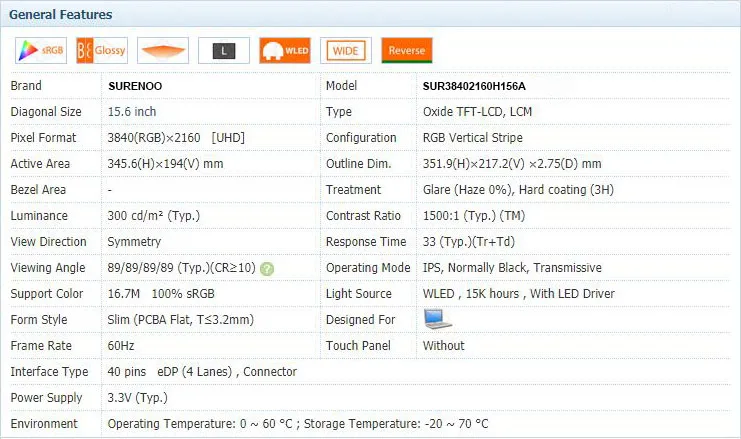Image resolution: width=741 pixels, height=439 pixels.
Task: Click the Glossy surface icon
Action: [x=102, y=51]
